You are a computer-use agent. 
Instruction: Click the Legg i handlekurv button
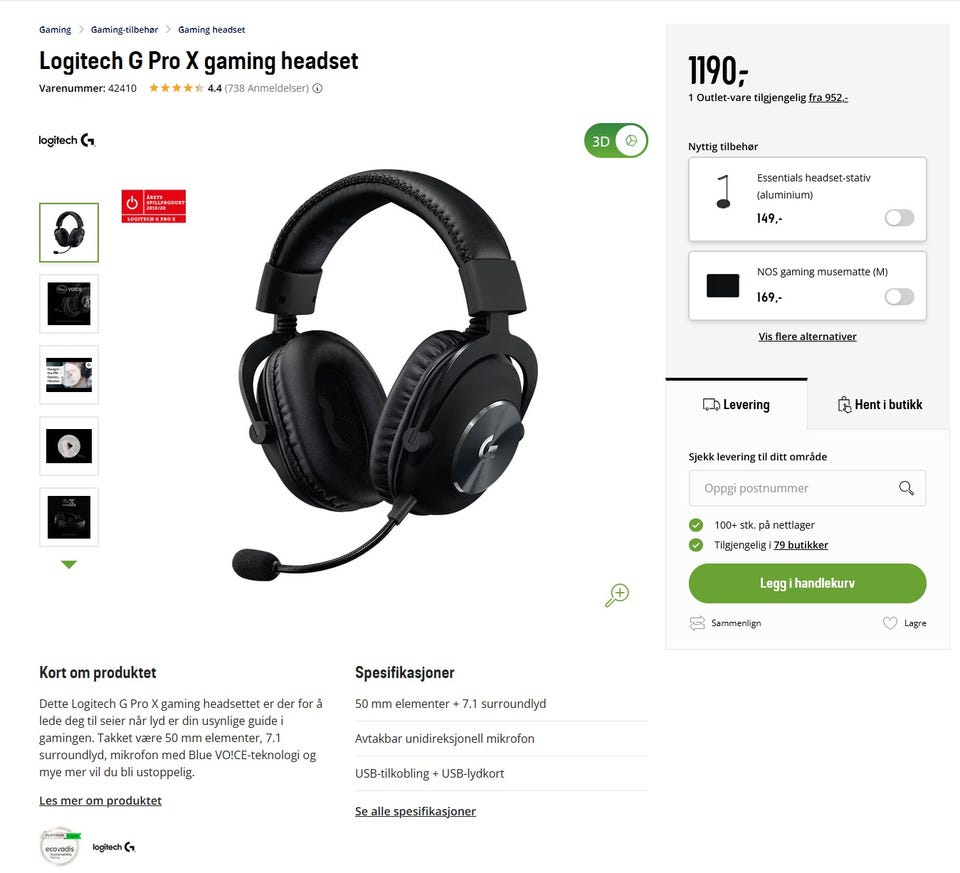point(807,583)
